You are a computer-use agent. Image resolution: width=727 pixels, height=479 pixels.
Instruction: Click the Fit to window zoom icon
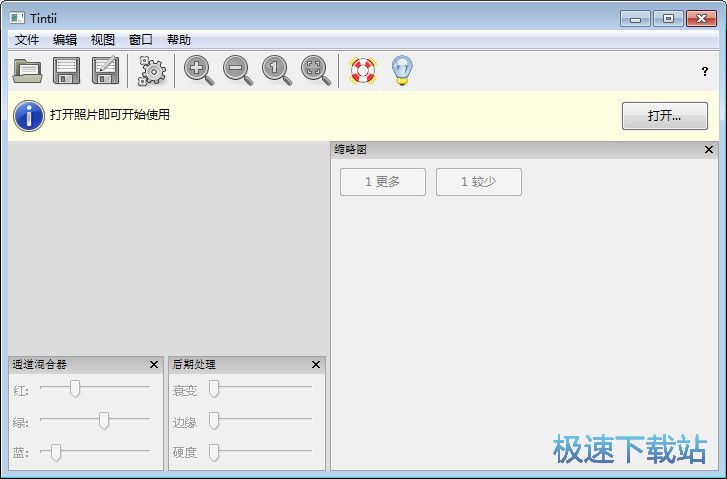(315, 71)
